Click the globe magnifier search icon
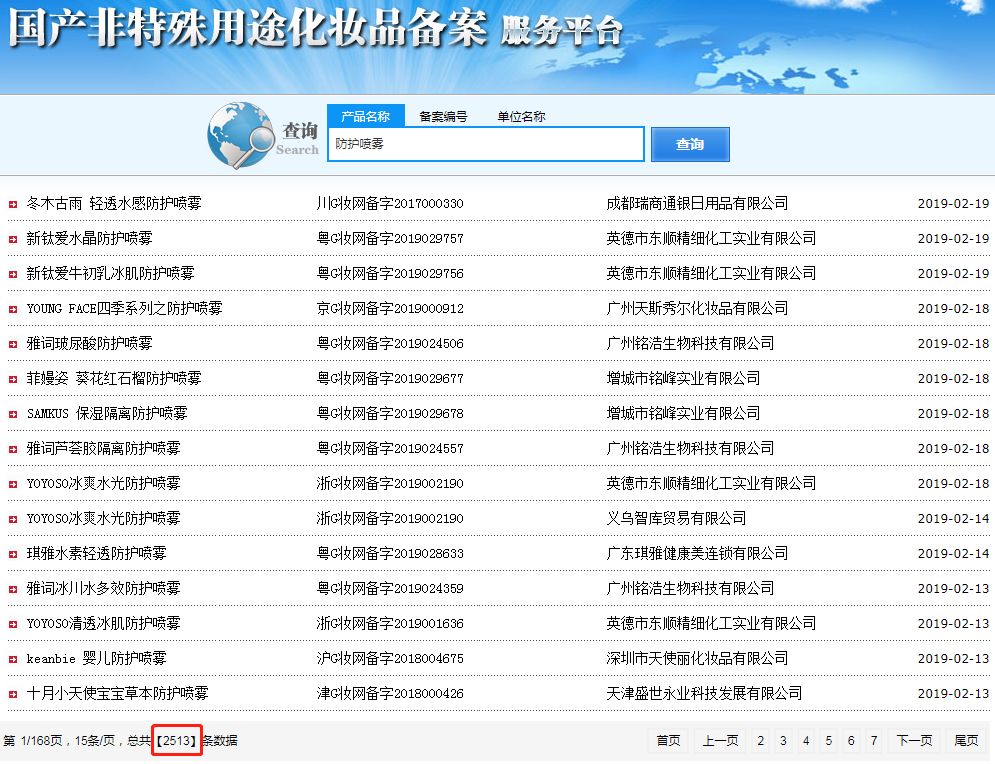This screenshot has width=995, height=764. (240, 135)
